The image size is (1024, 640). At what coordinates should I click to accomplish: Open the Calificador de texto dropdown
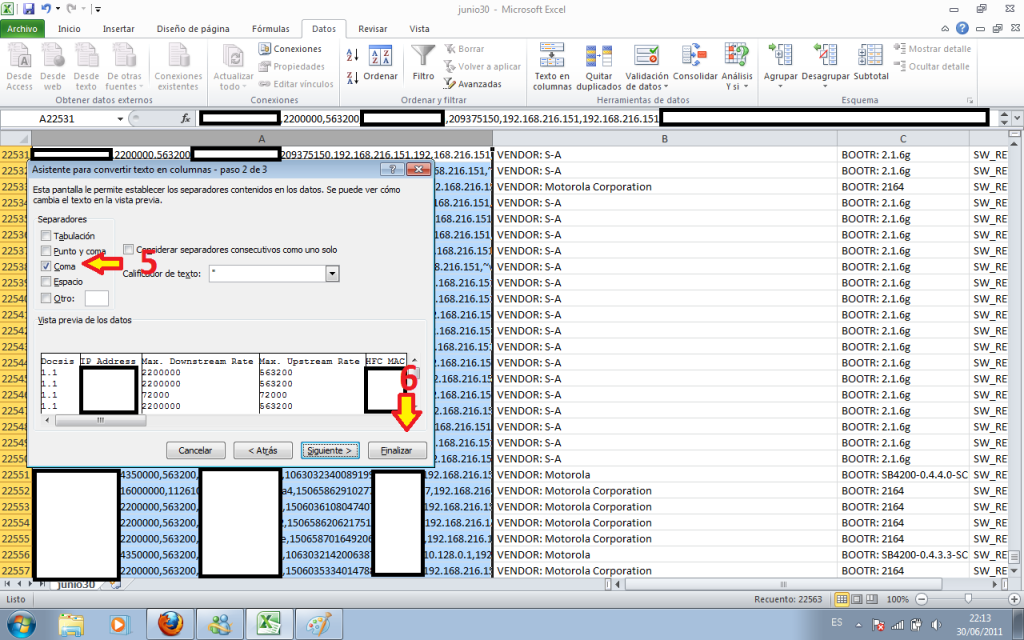click(332, 274)
